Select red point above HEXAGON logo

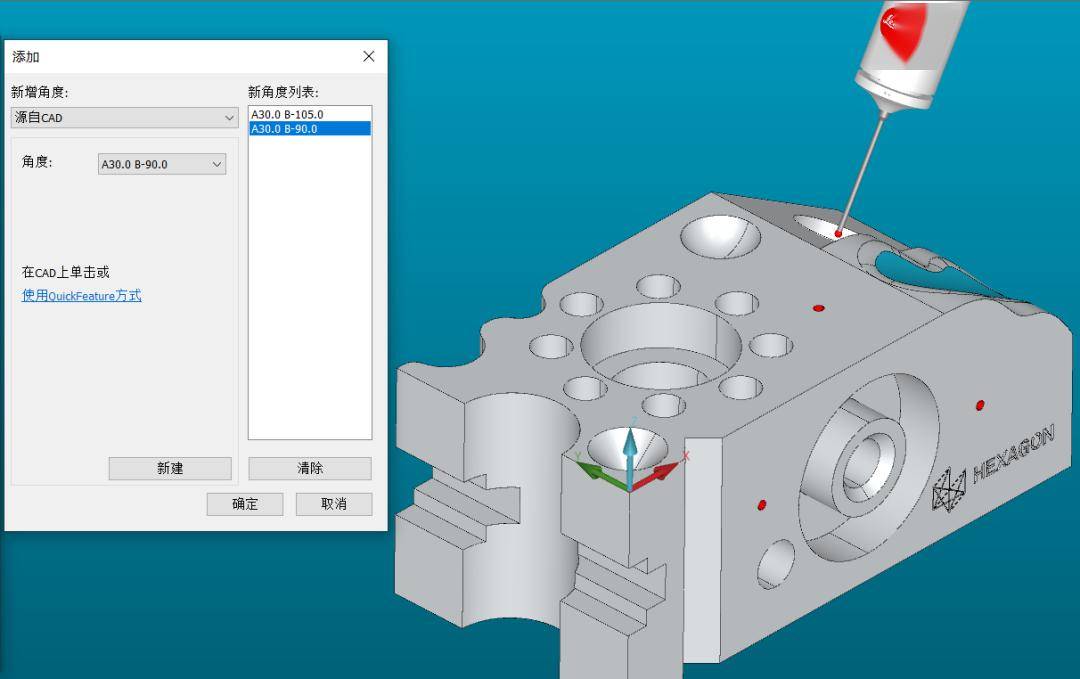coord(979,405)
